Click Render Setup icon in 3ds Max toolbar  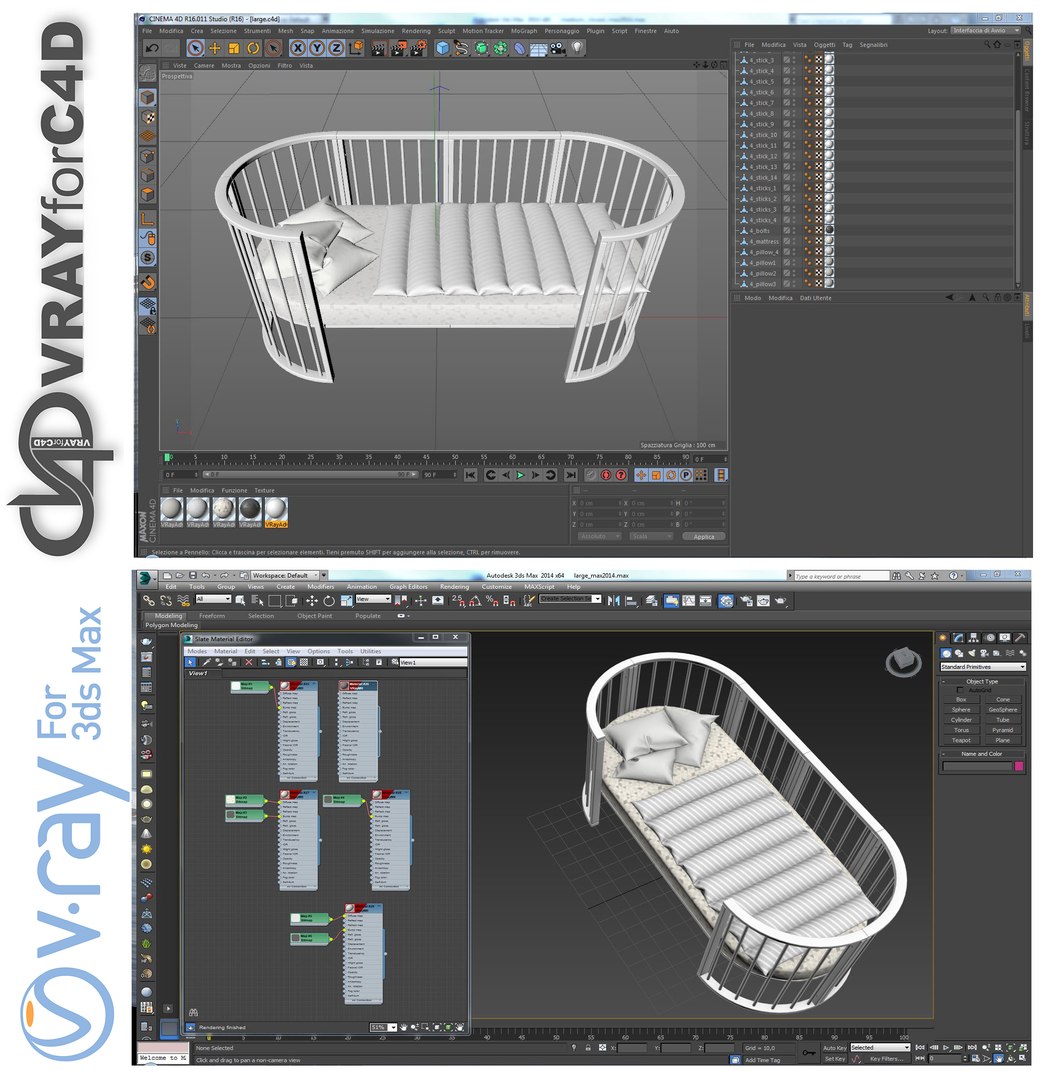tap(746, 601)
